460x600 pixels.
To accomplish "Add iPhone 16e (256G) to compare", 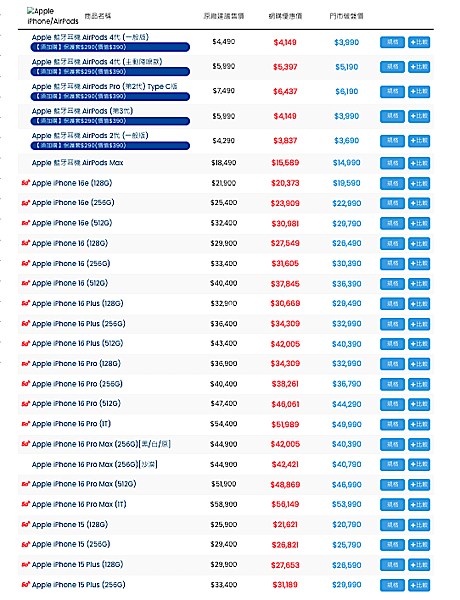I will pyautogui.click(x=419, y=203).
